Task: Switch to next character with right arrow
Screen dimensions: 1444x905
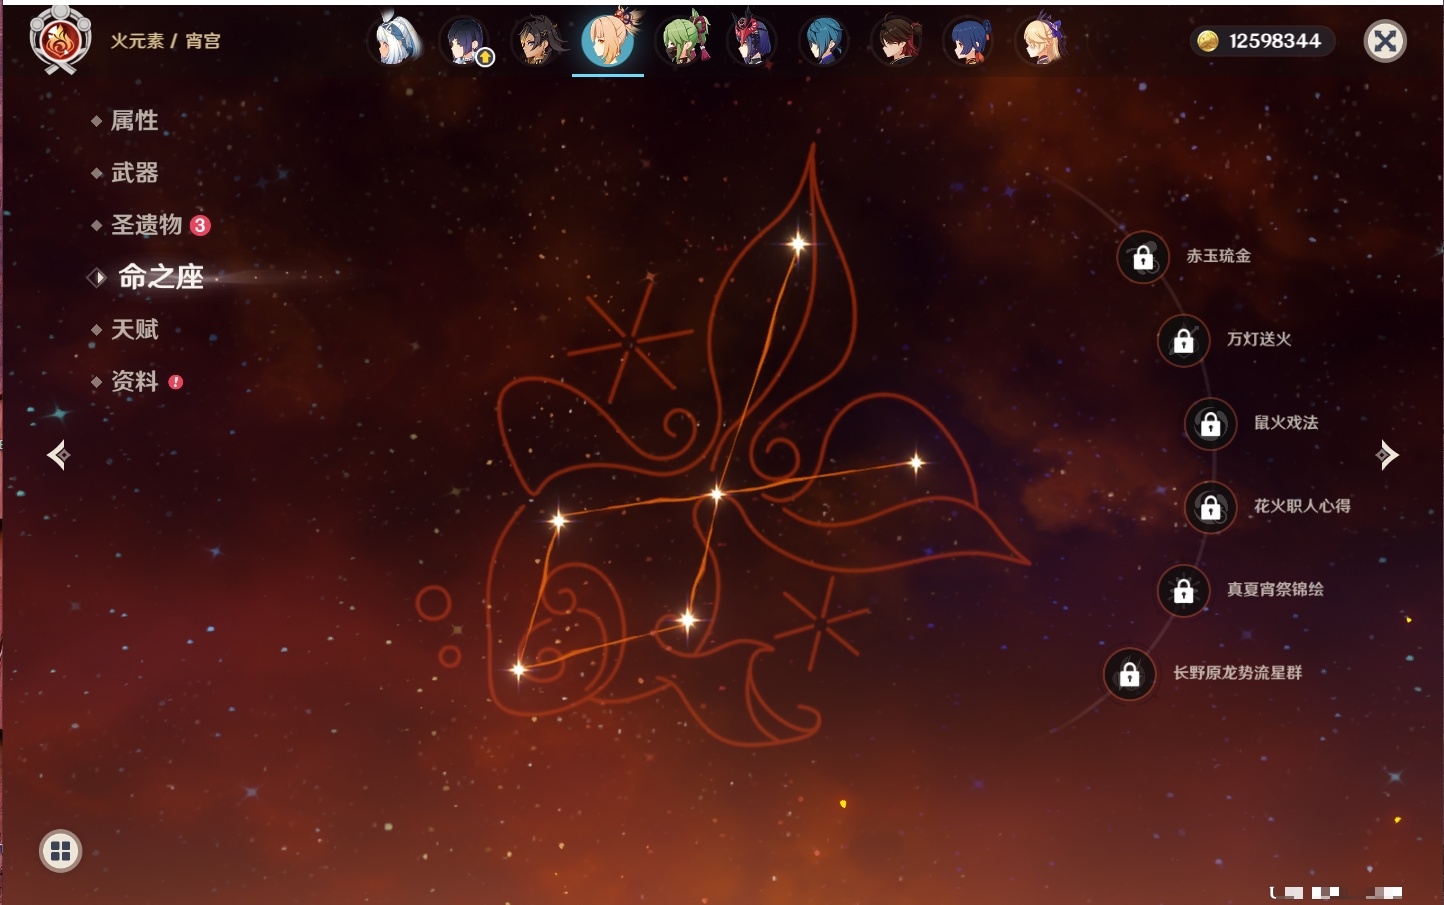Action: [x=1386, y=456]
